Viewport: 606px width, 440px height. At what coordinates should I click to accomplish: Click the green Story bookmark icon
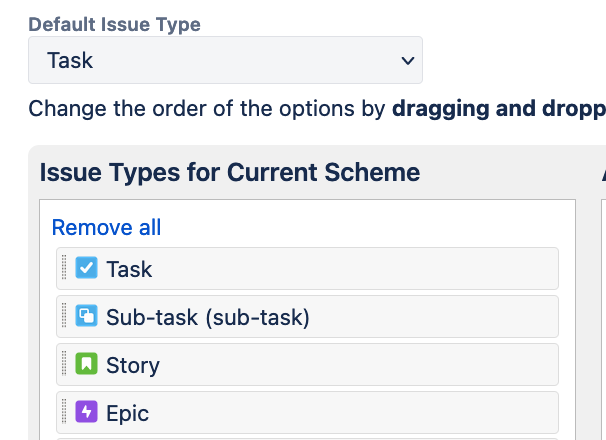[87, 365]
